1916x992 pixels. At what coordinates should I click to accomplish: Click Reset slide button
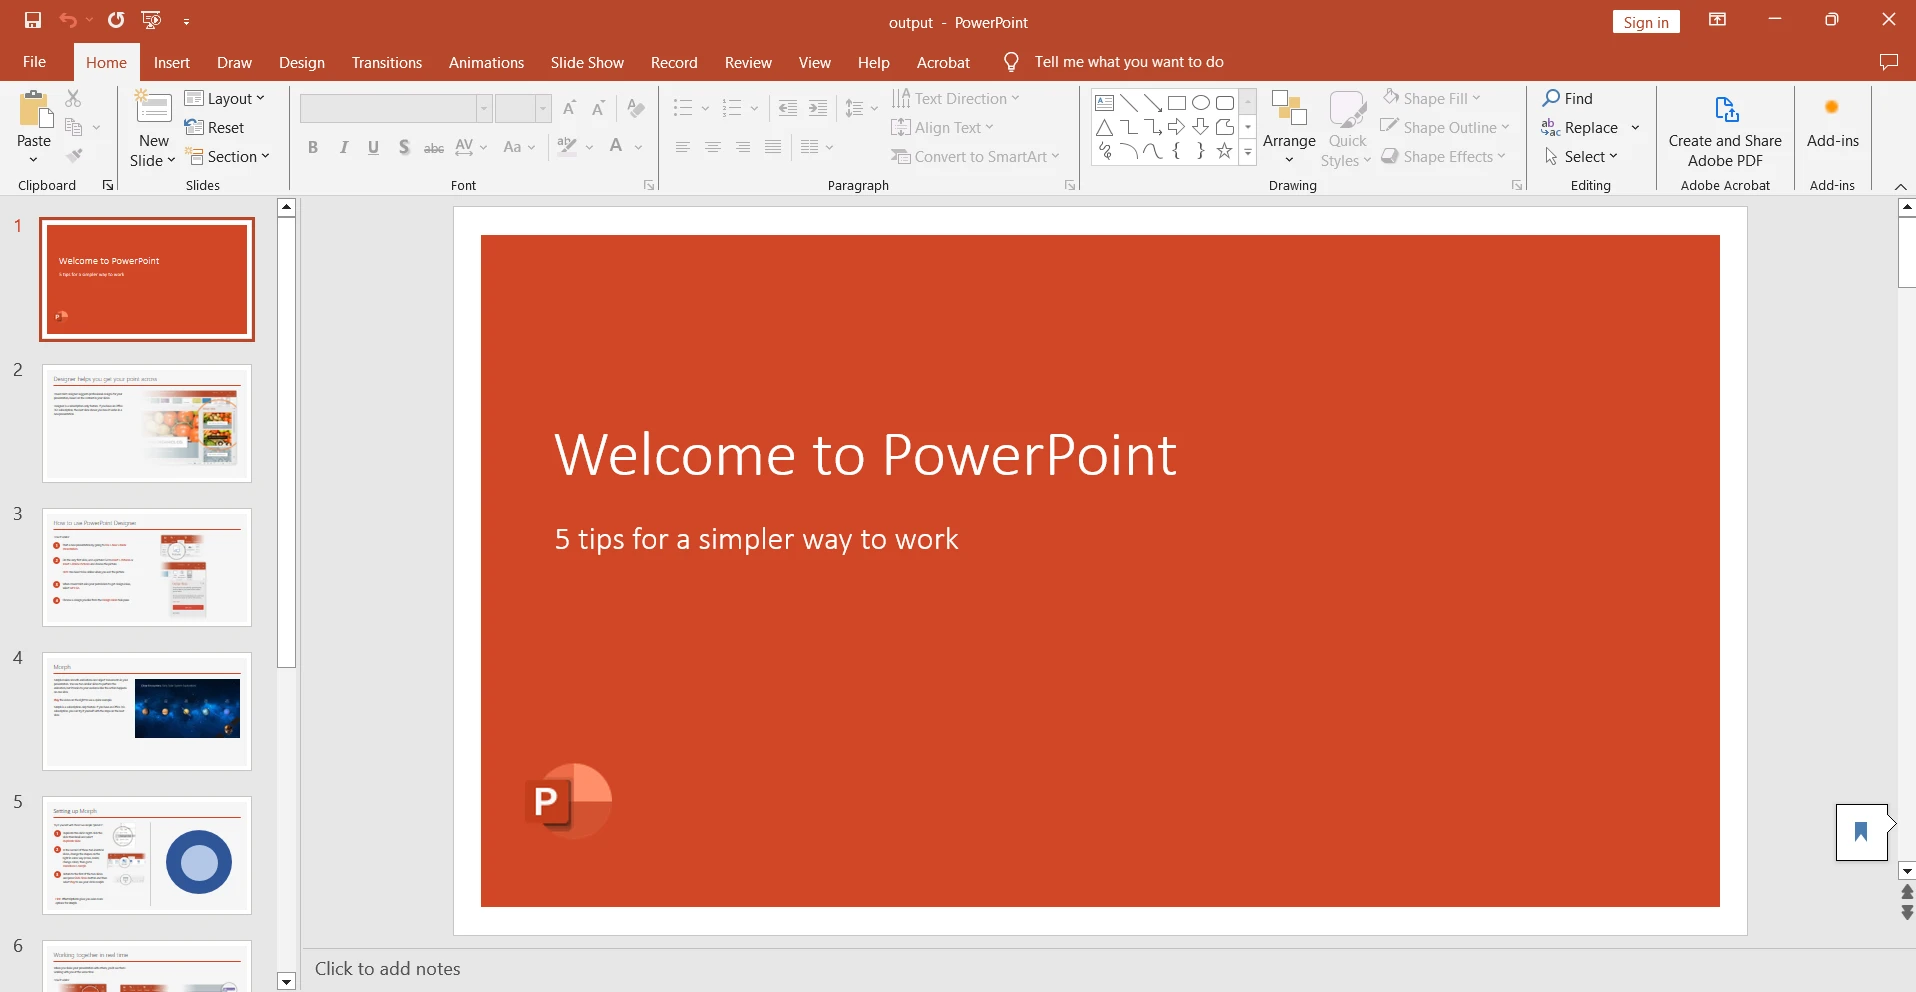(x=215, y=128)
